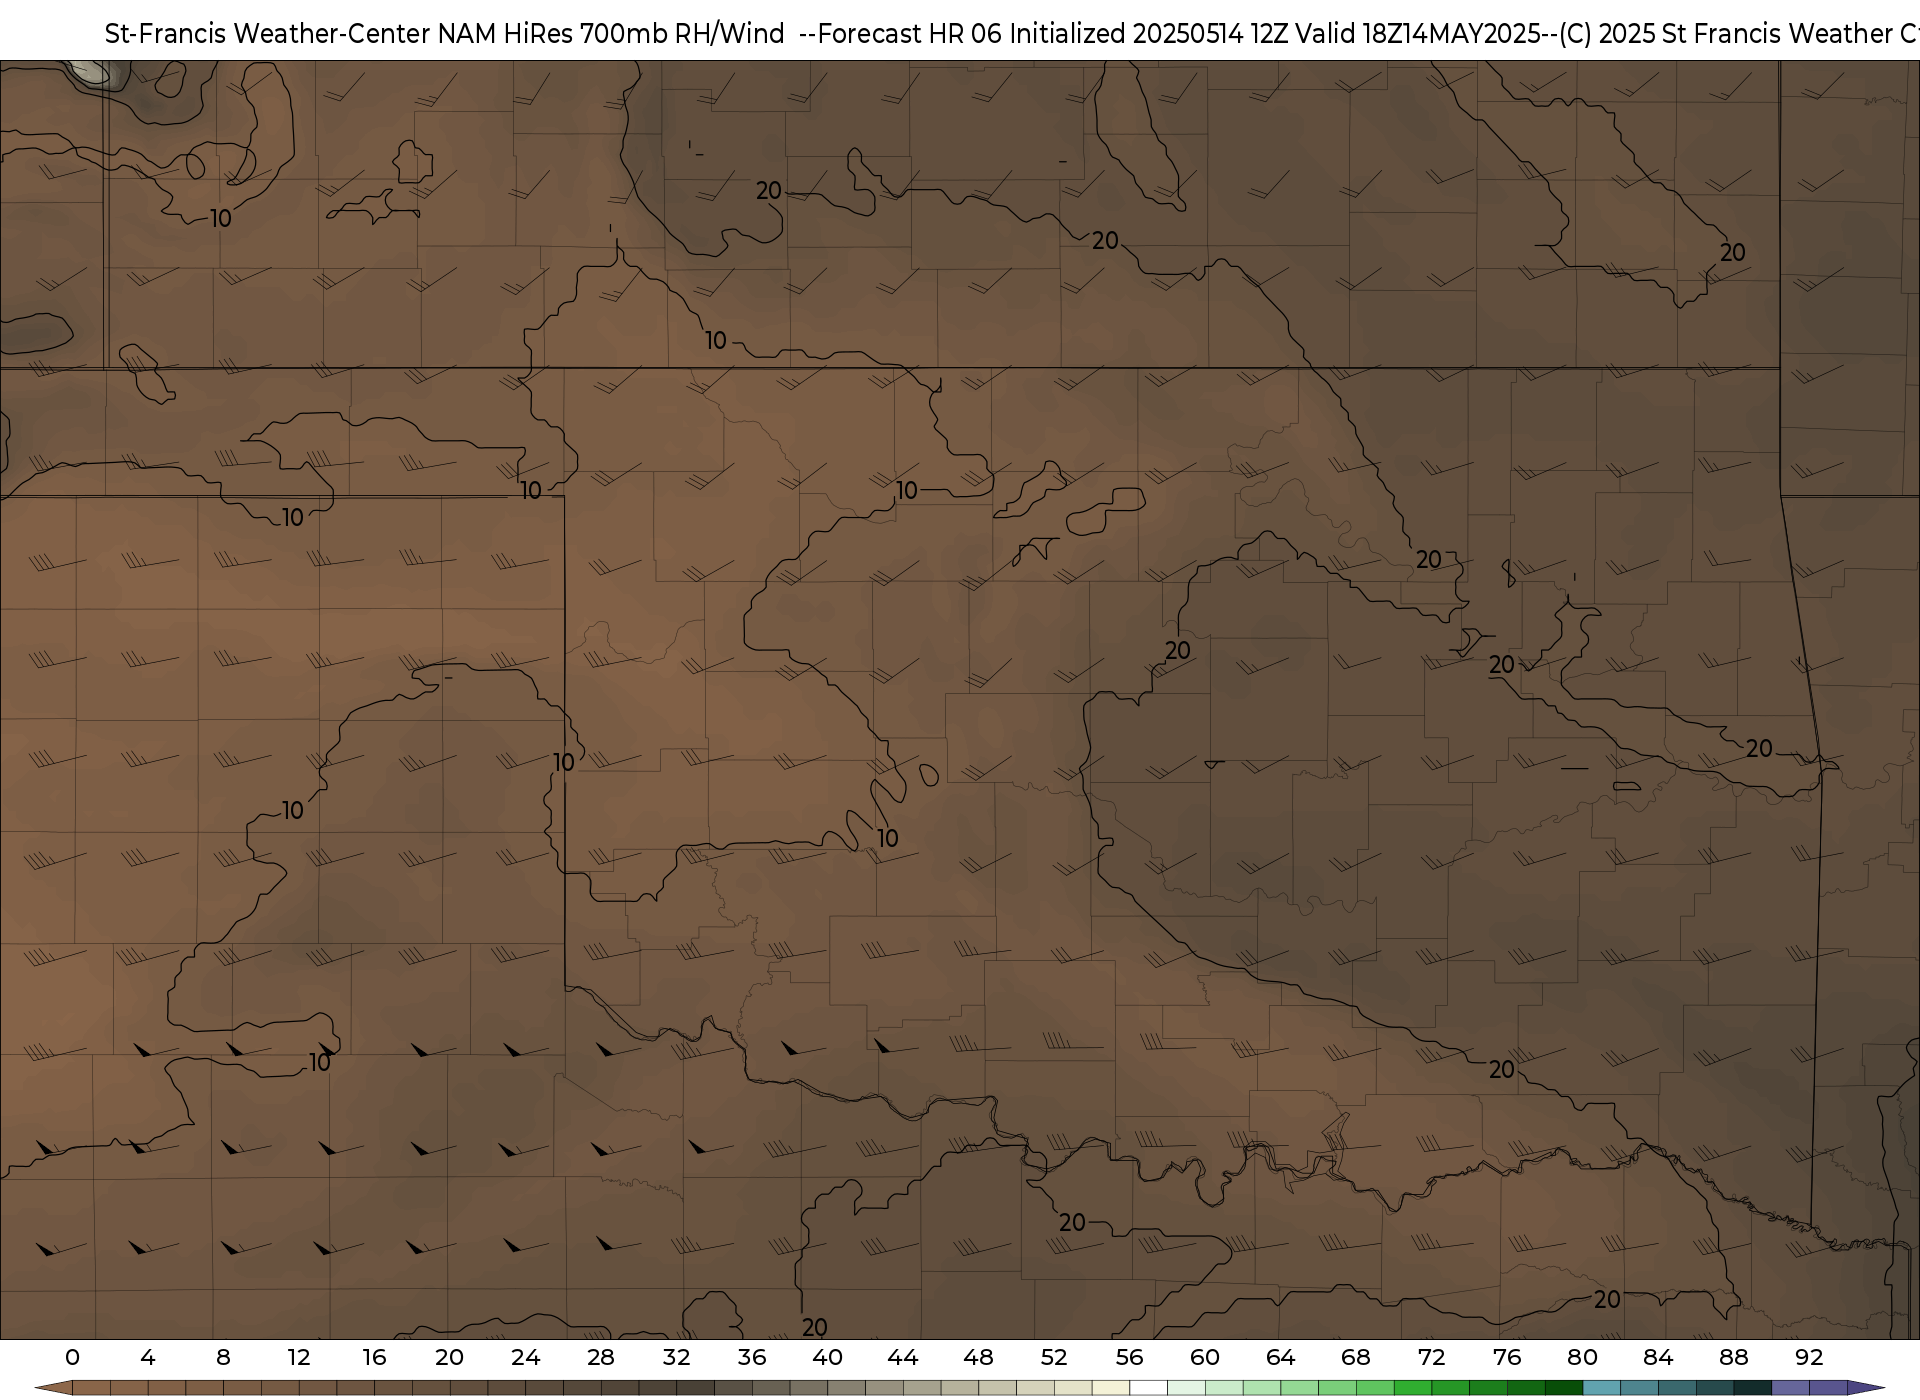
Task: Click the colorbar label "40"
Action: tap(827, 1357)
